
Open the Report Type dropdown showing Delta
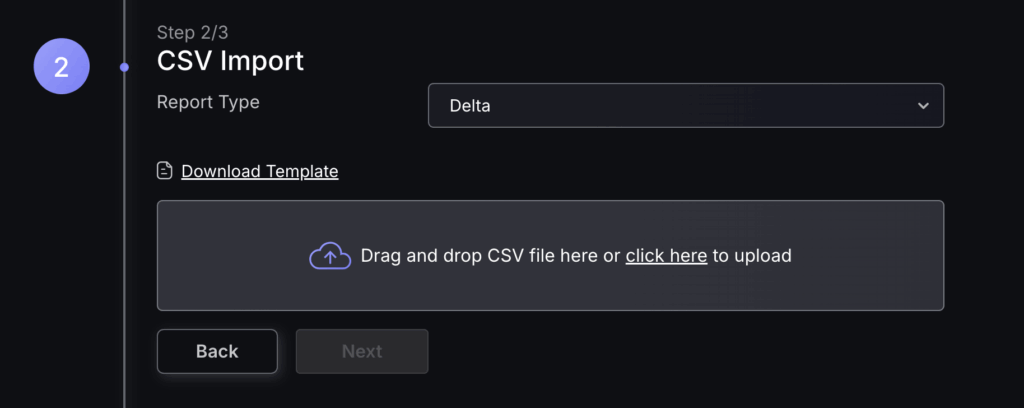click(685, 106)
